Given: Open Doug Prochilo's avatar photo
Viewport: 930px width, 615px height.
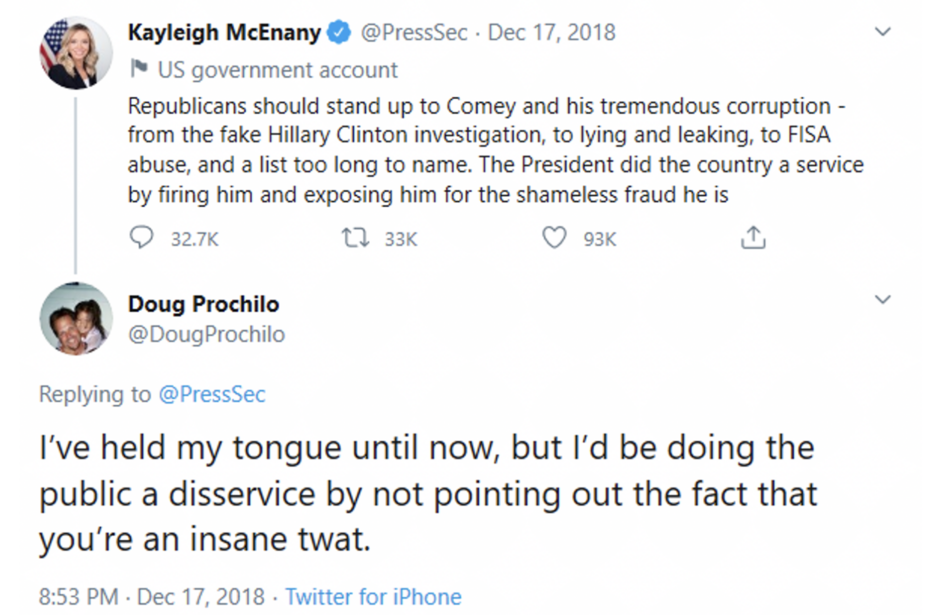Looking at the screenshot, I should 76,319.
